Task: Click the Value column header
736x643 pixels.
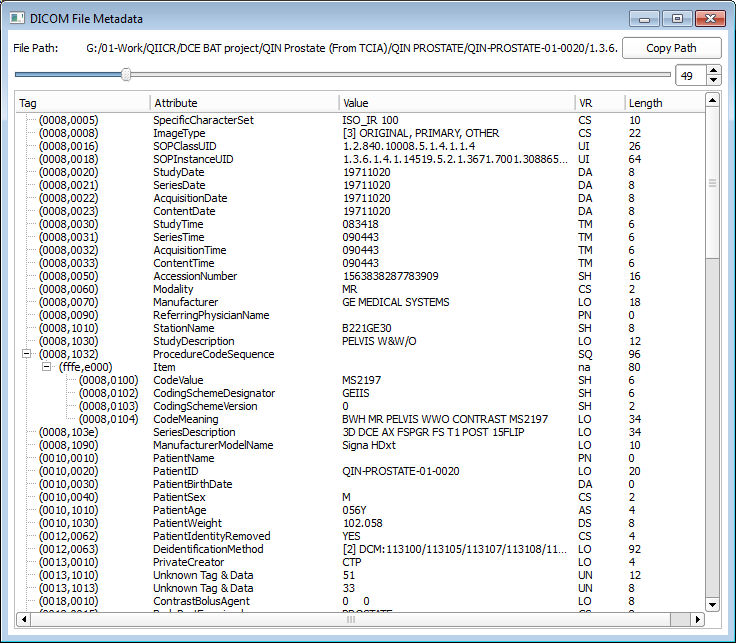Action: point(456,103)
